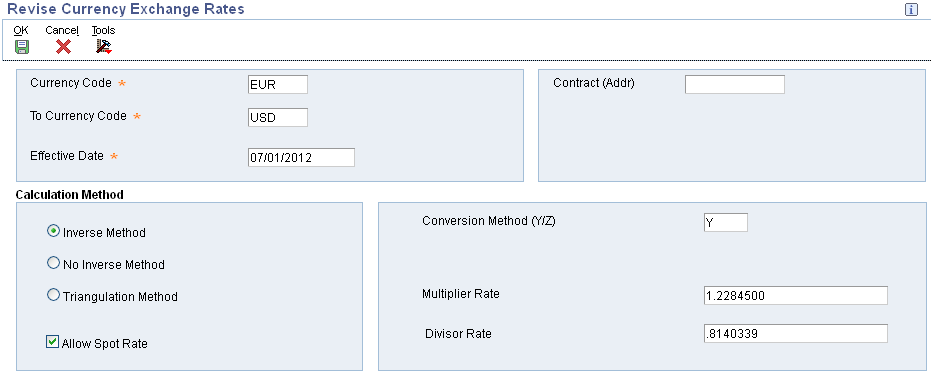Click the Cancel text menu item

(62, 30)
